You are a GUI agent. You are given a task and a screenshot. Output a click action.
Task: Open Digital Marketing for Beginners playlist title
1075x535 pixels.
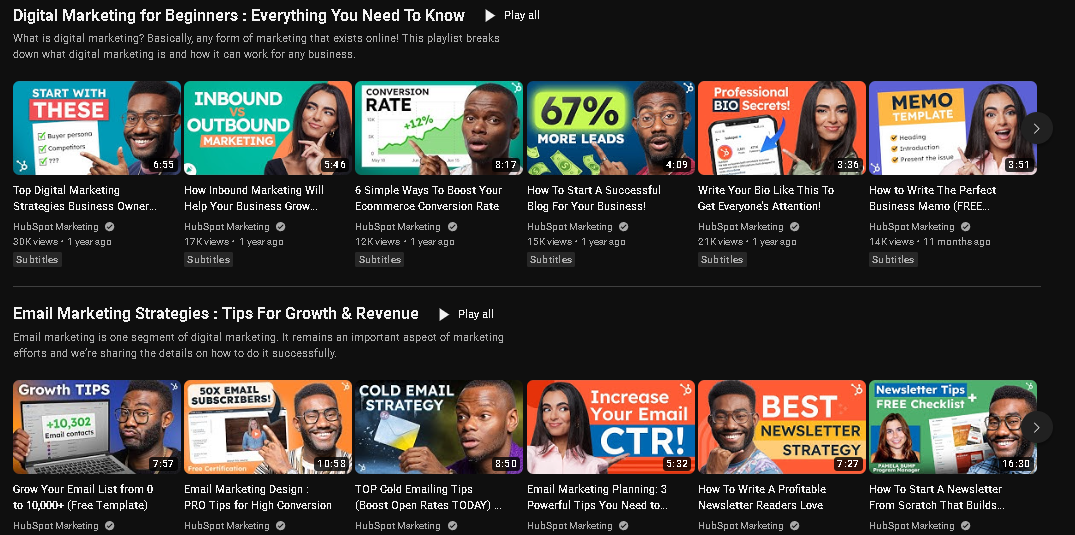[x=239, y=15]
